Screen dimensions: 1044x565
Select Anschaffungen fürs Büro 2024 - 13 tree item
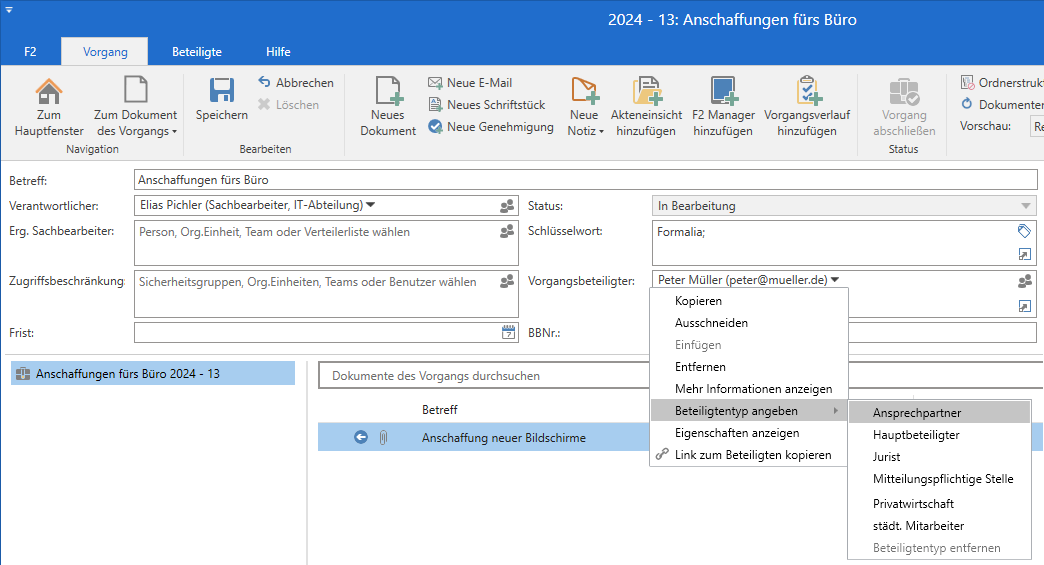127,374
